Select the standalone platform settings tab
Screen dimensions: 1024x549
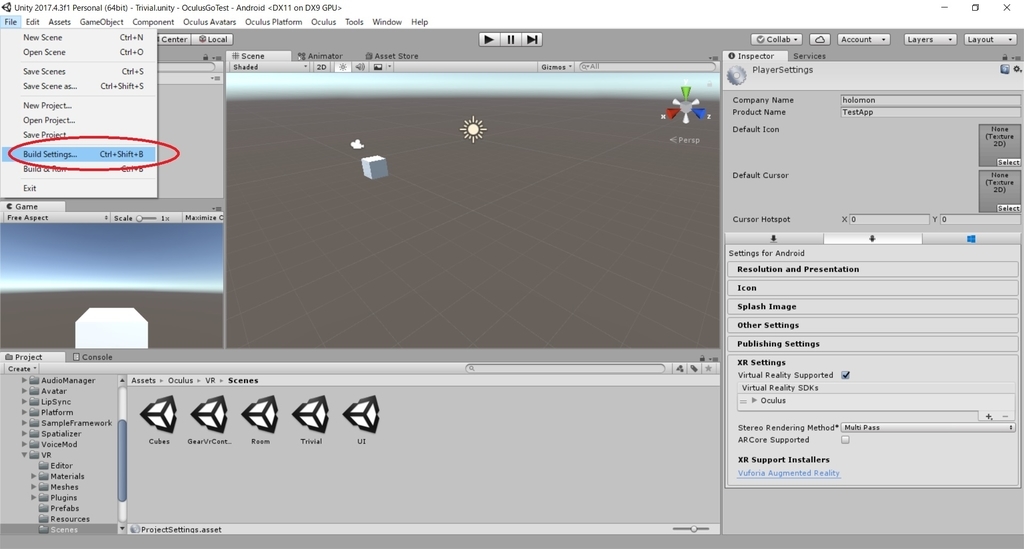774,239
